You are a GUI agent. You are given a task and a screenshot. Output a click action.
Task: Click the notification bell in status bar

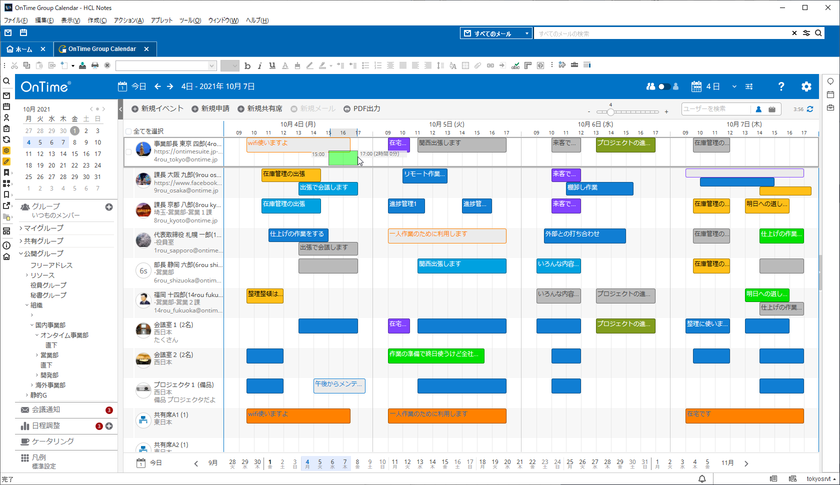pos(702,479)
